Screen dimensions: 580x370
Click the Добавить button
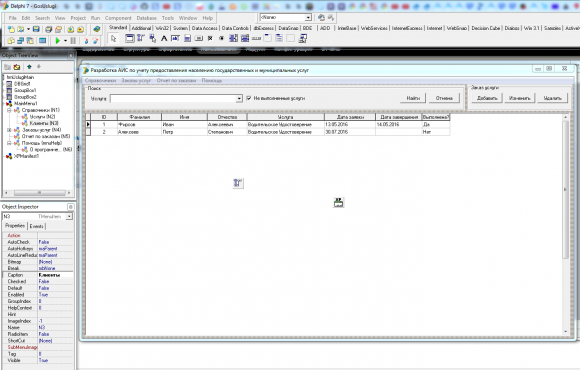tap(487, 98)
